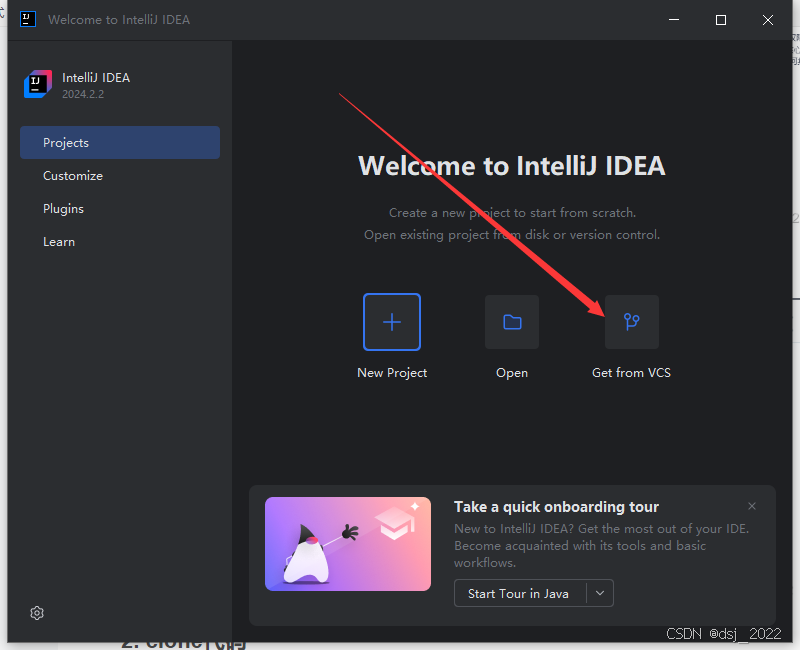The width and height of the screenshot is (800, 650).
Task: Expand the Start Tour dropdown arrow
Action: tap(600, 593)
